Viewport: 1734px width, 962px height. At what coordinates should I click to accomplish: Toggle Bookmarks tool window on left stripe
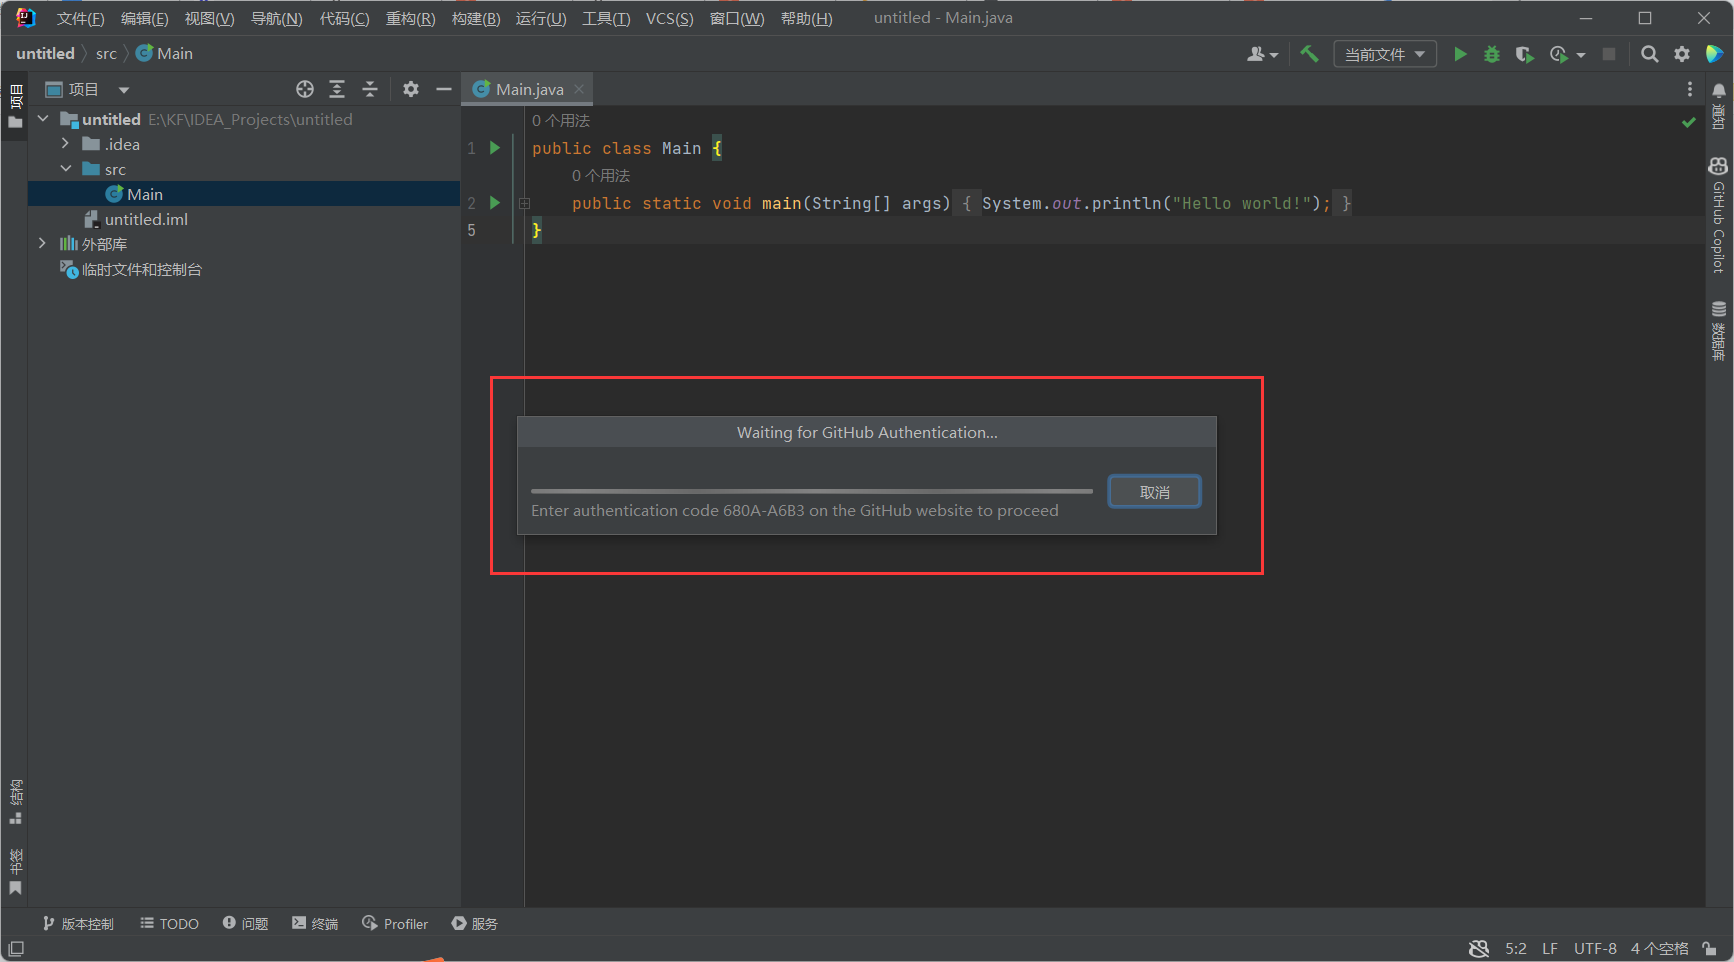point(15,871)
